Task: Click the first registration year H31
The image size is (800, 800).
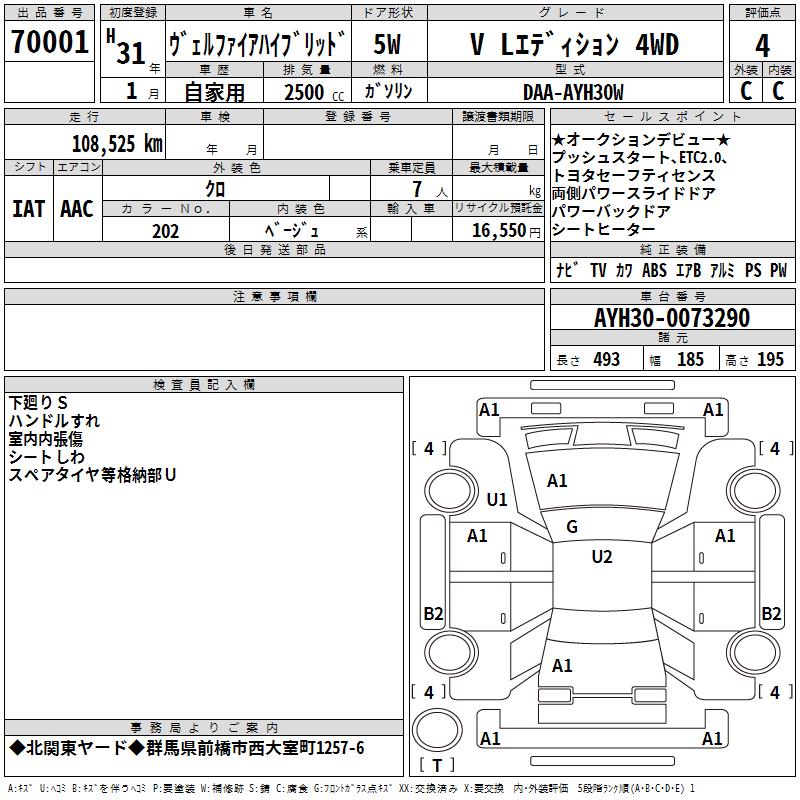Action: pos(126,47)
